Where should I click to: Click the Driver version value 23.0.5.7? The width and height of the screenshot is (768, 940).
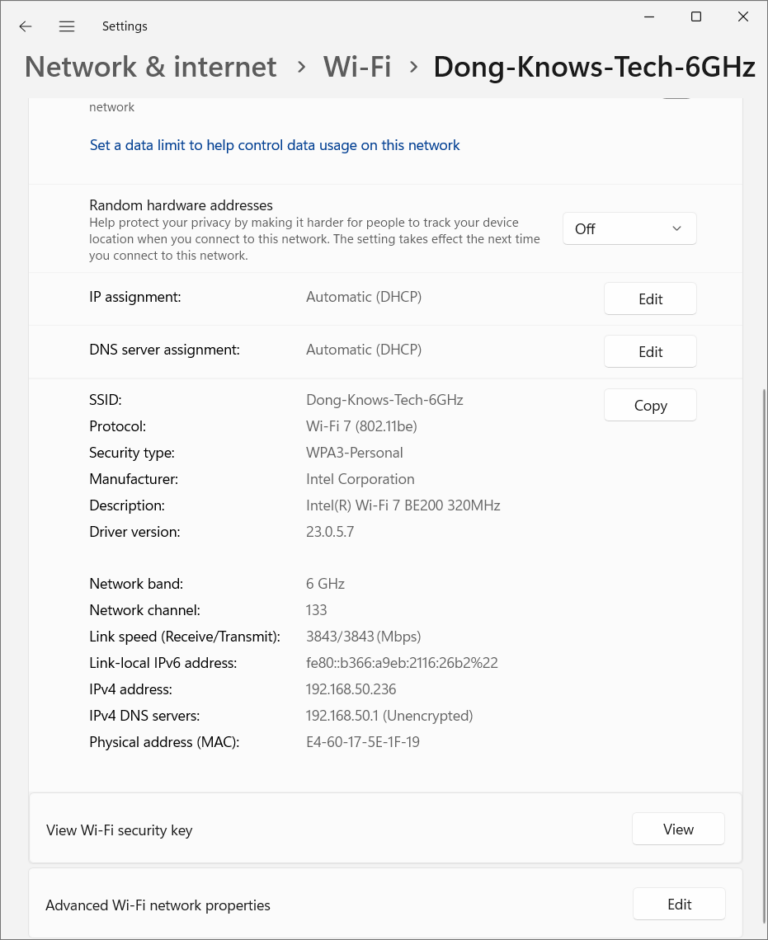pyautogui.click(x=330, y=532)
